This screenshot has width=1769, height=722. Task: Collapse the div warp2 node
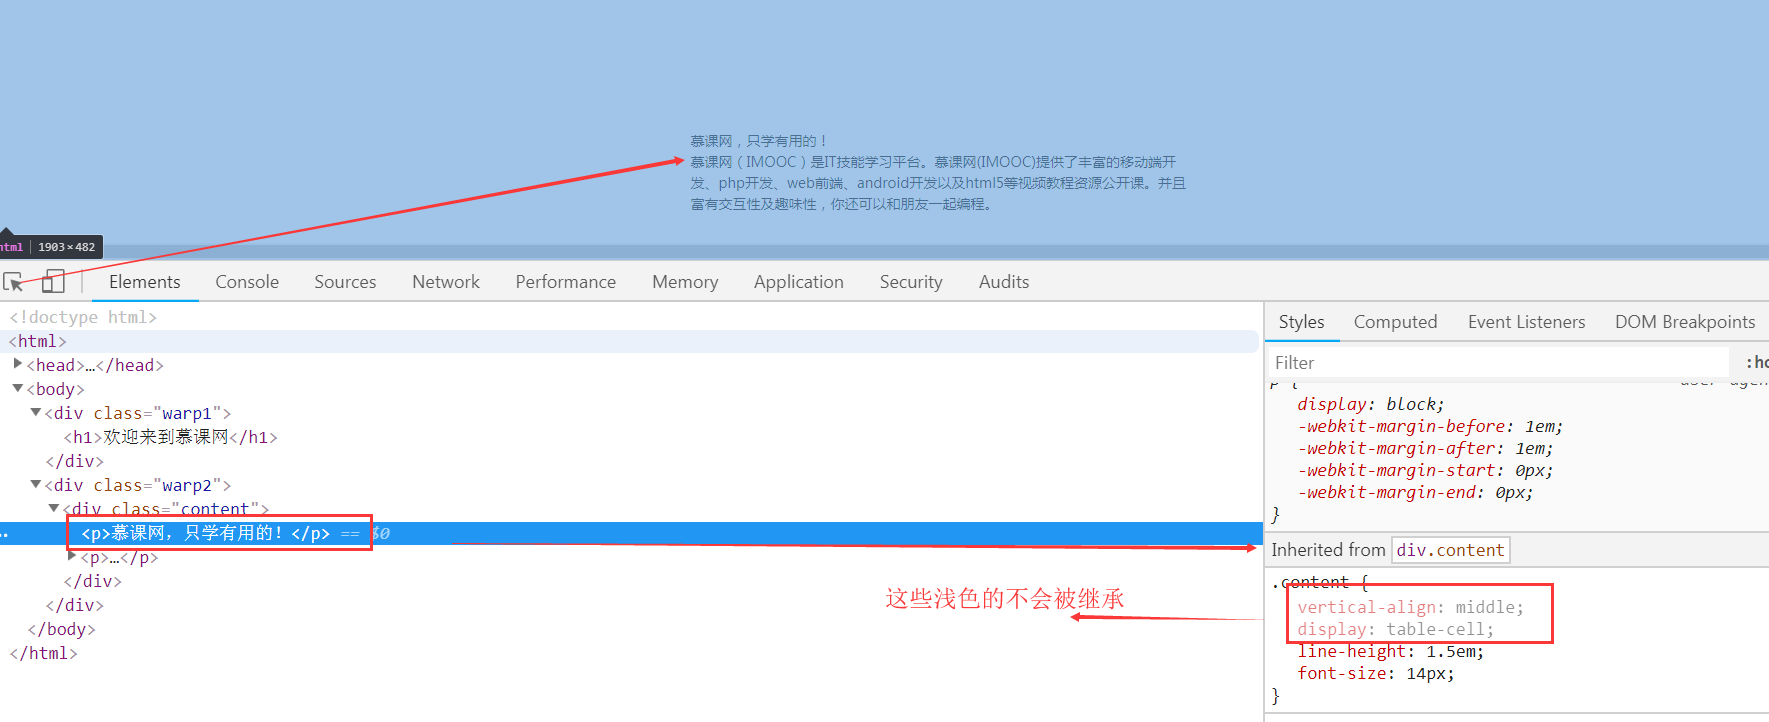click(x=36, y=485)
